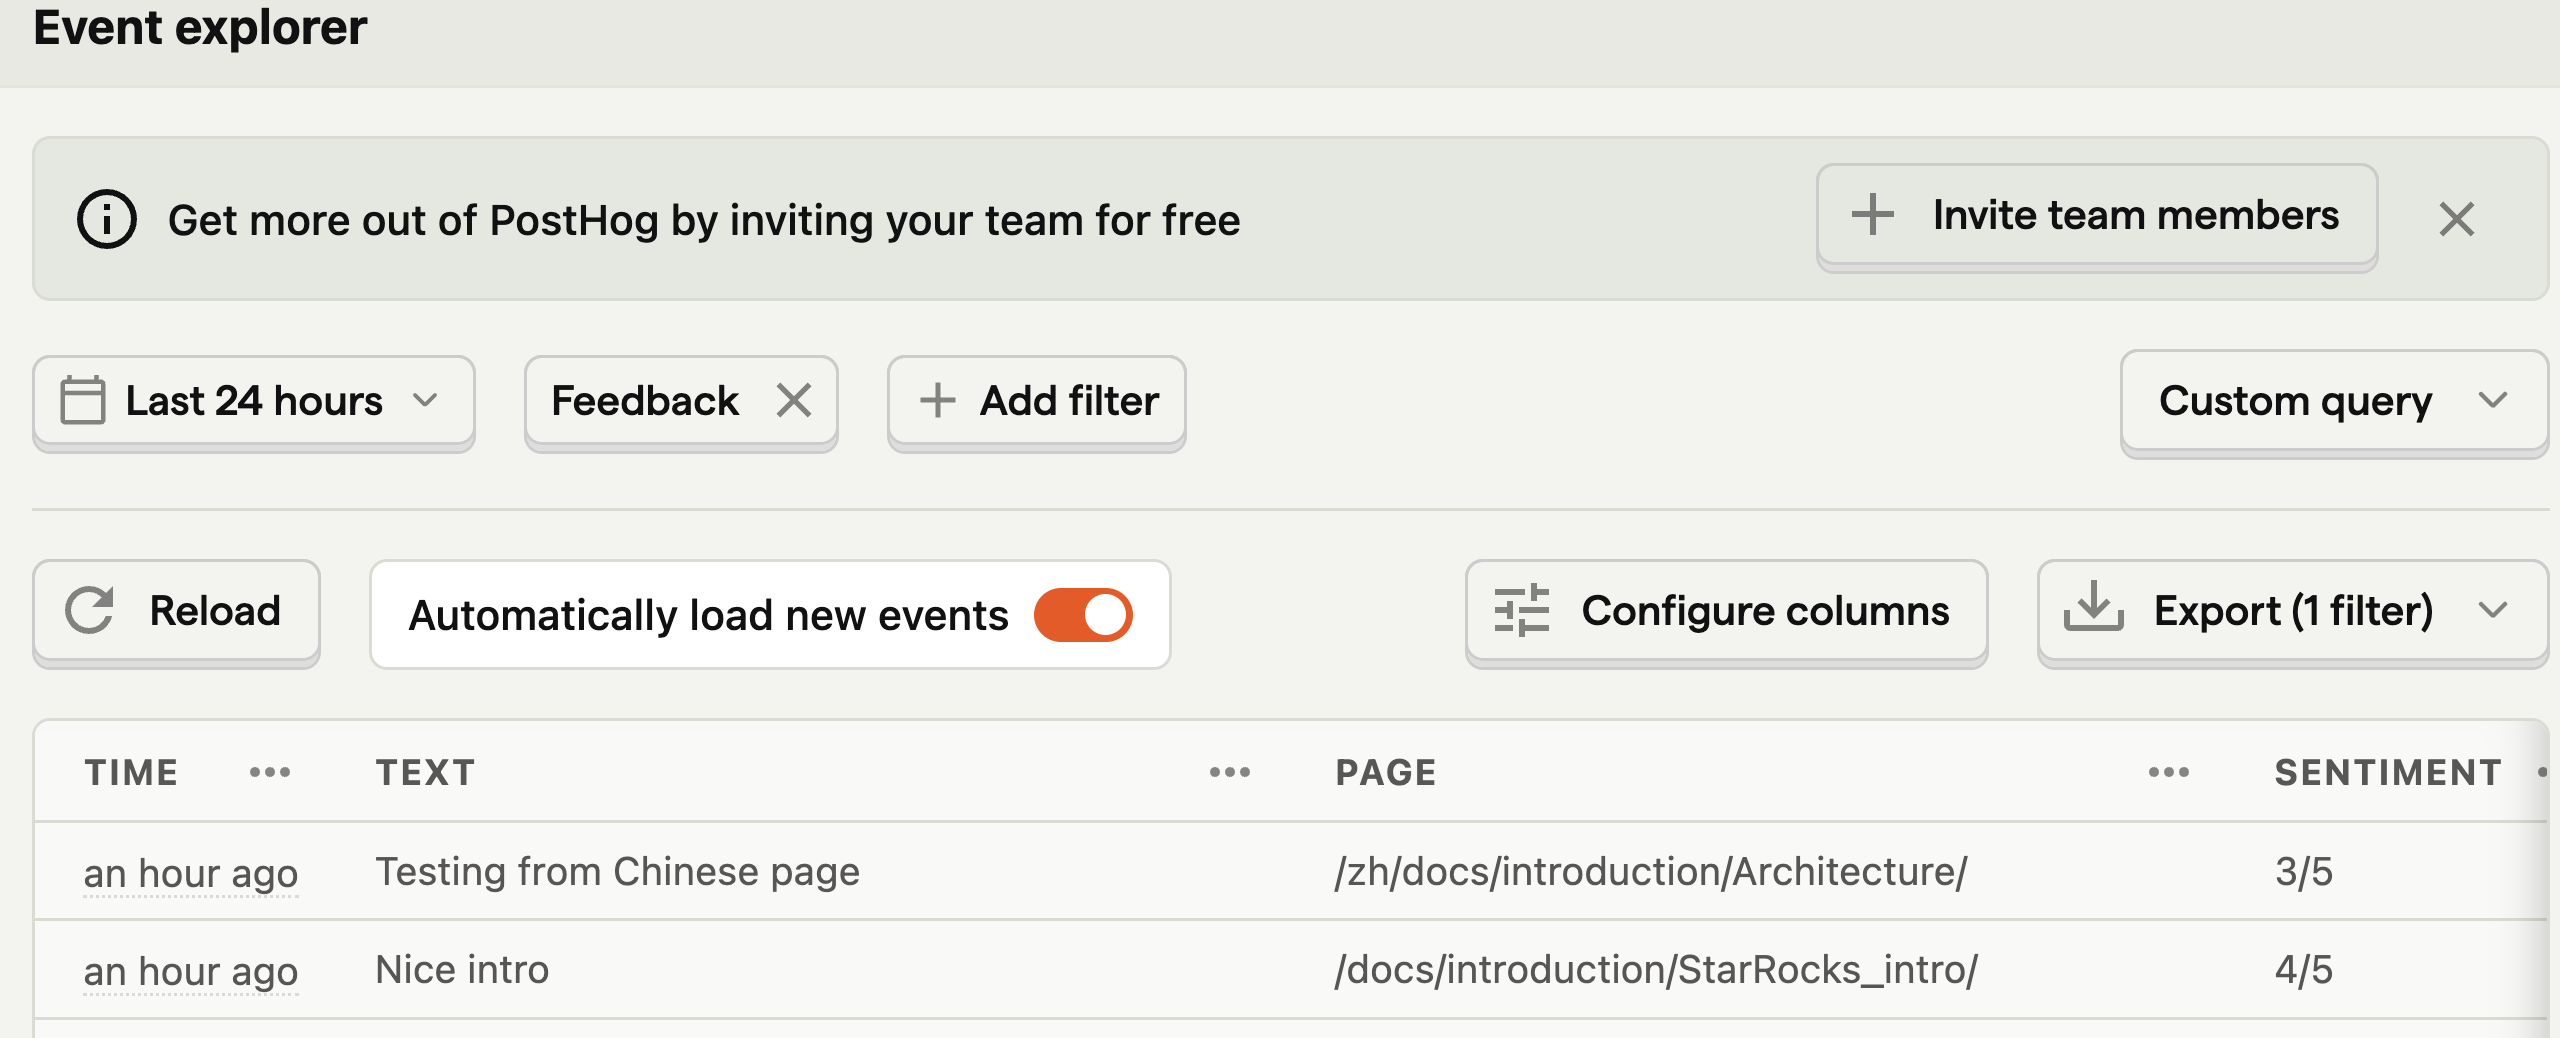Click Invite team members button
The height and width of the screenshot is (1038, 2560).
click(2096, 216)
